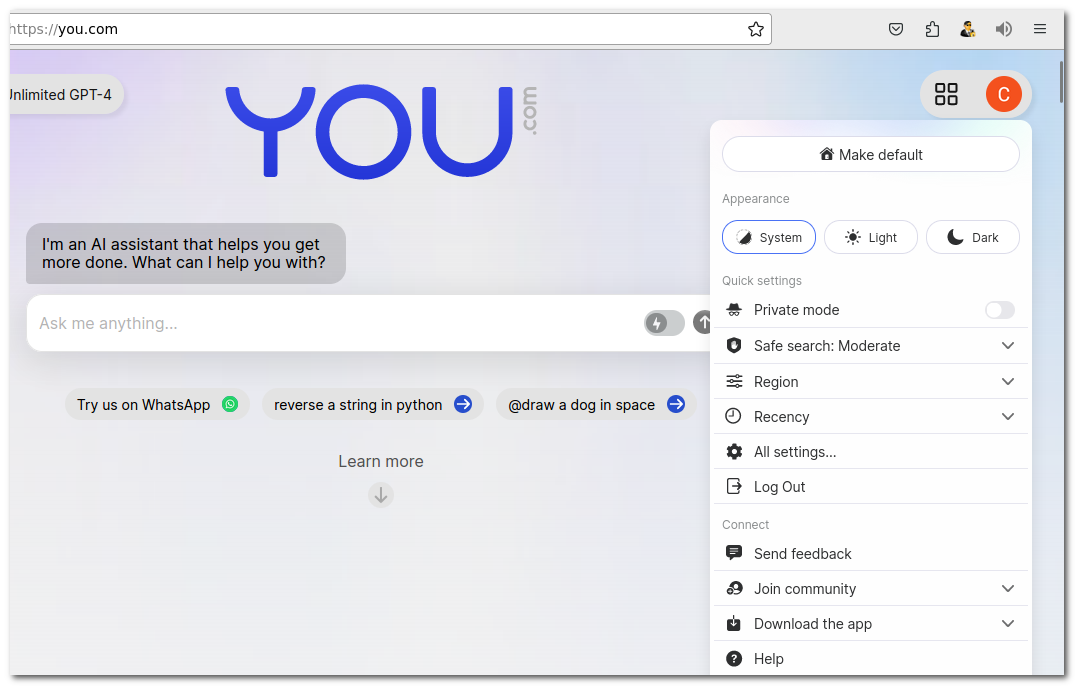Click the All settings gear icon
The height and width of the screenshot is (686, 1075).
[x=734, y=452]
